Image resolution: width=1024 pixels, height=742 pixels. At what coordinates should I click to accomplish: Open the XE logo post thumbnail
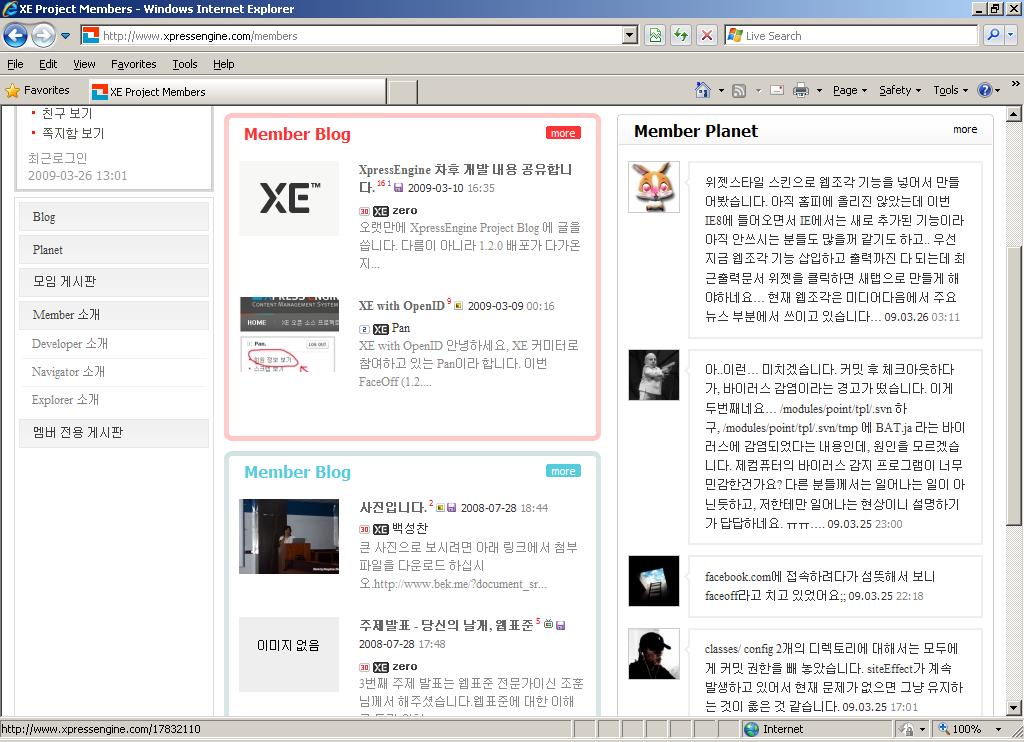point(289,198)
